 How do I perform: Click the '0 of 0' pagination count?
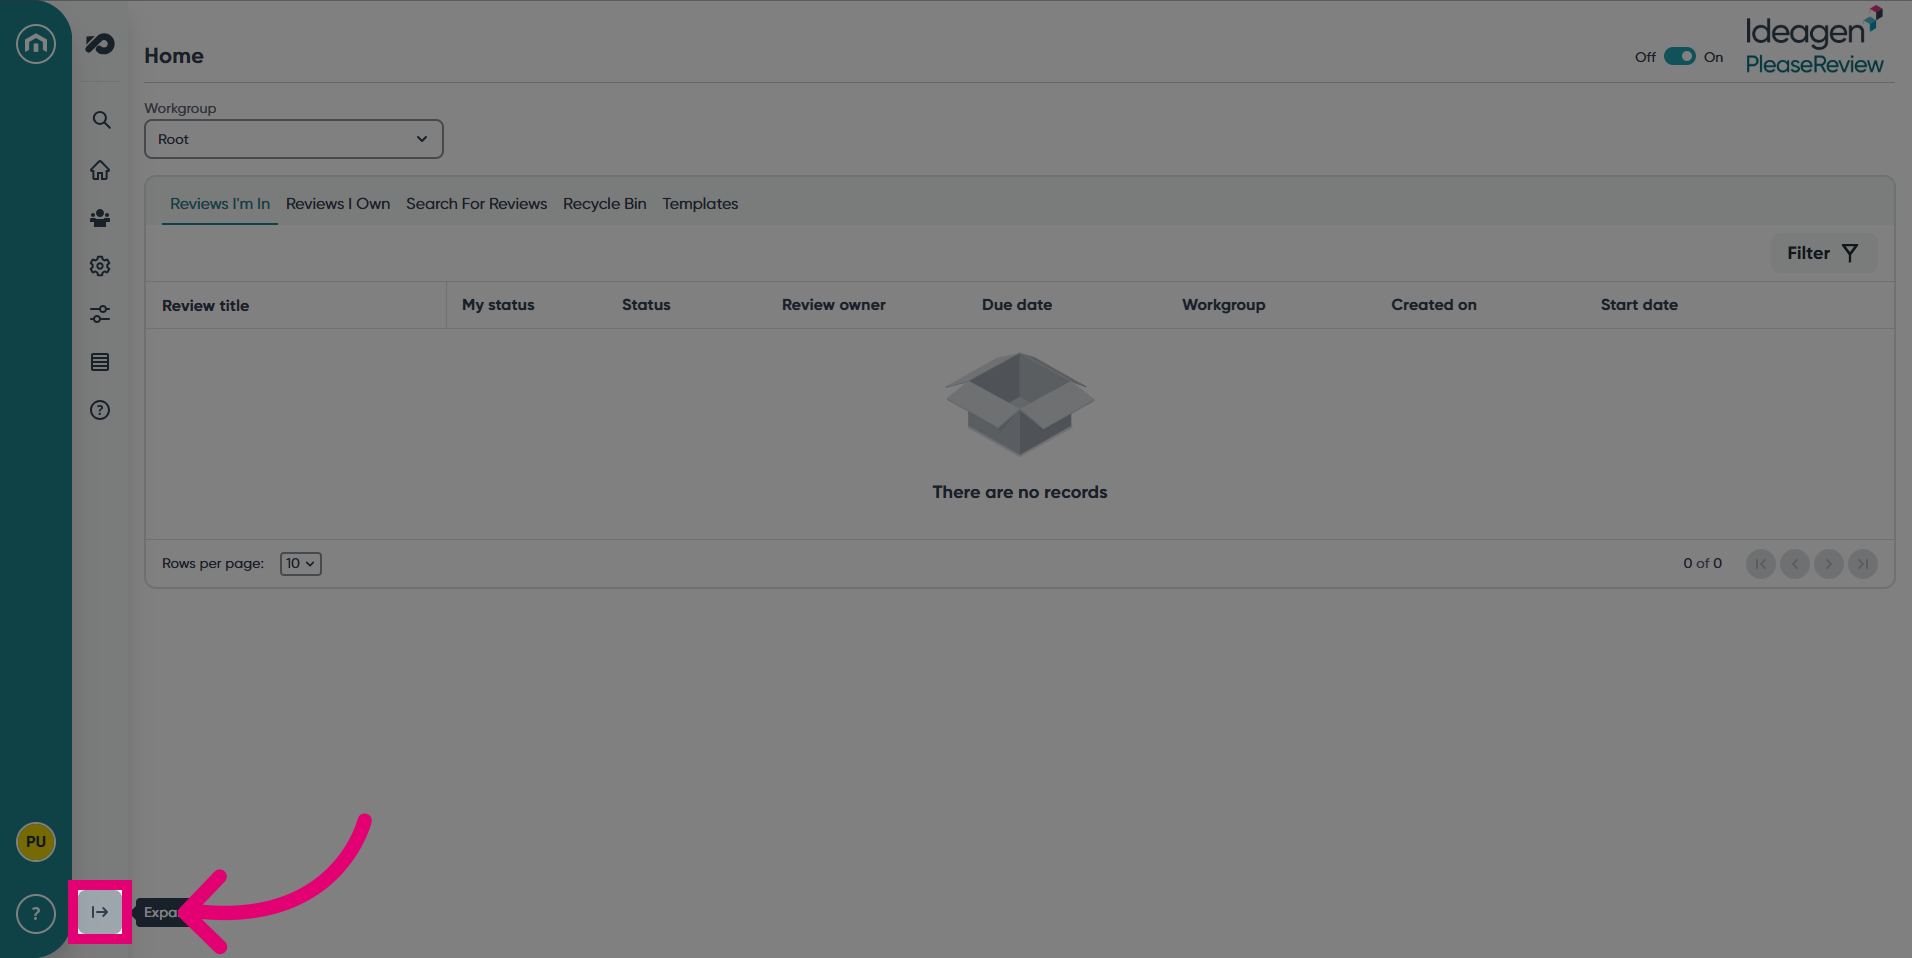click(x=1702, y=564)
